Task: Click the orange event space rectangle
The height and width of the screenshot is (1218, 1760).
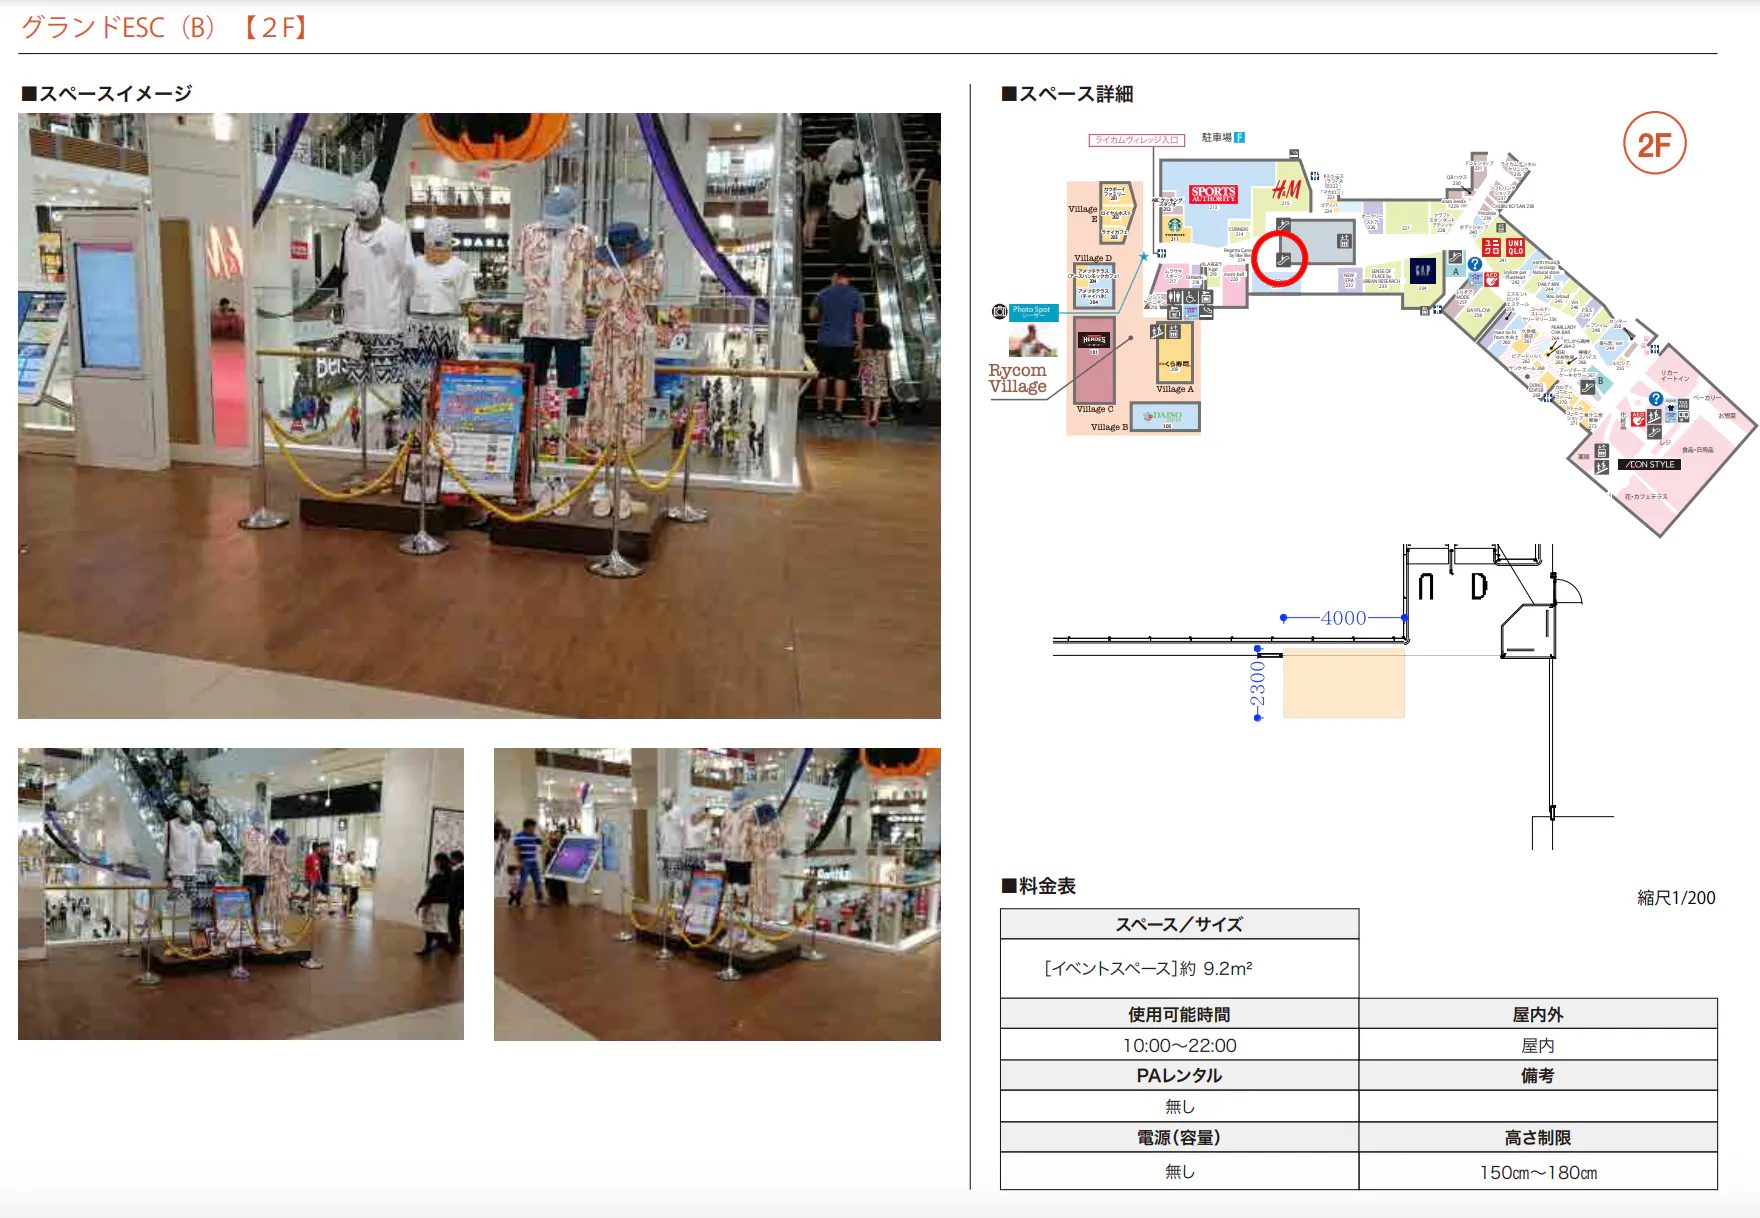Action: point(1343,684)
